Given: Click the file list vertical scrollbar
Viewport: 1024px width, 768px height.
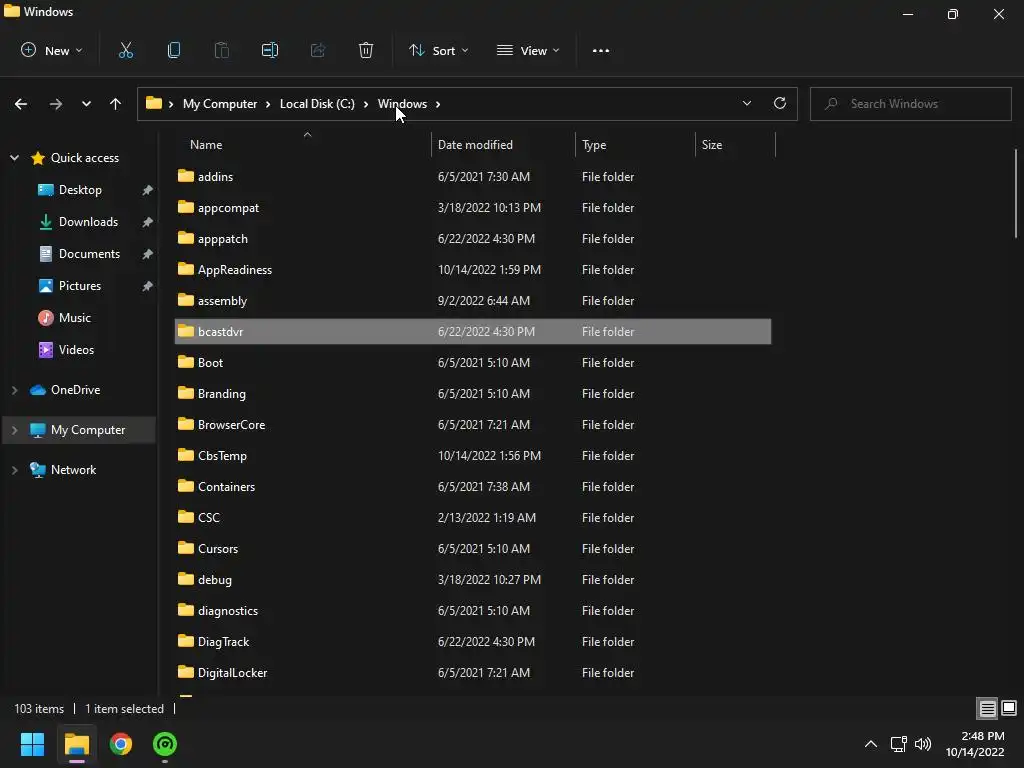Looking at the screenshot, I should 1016,194.
